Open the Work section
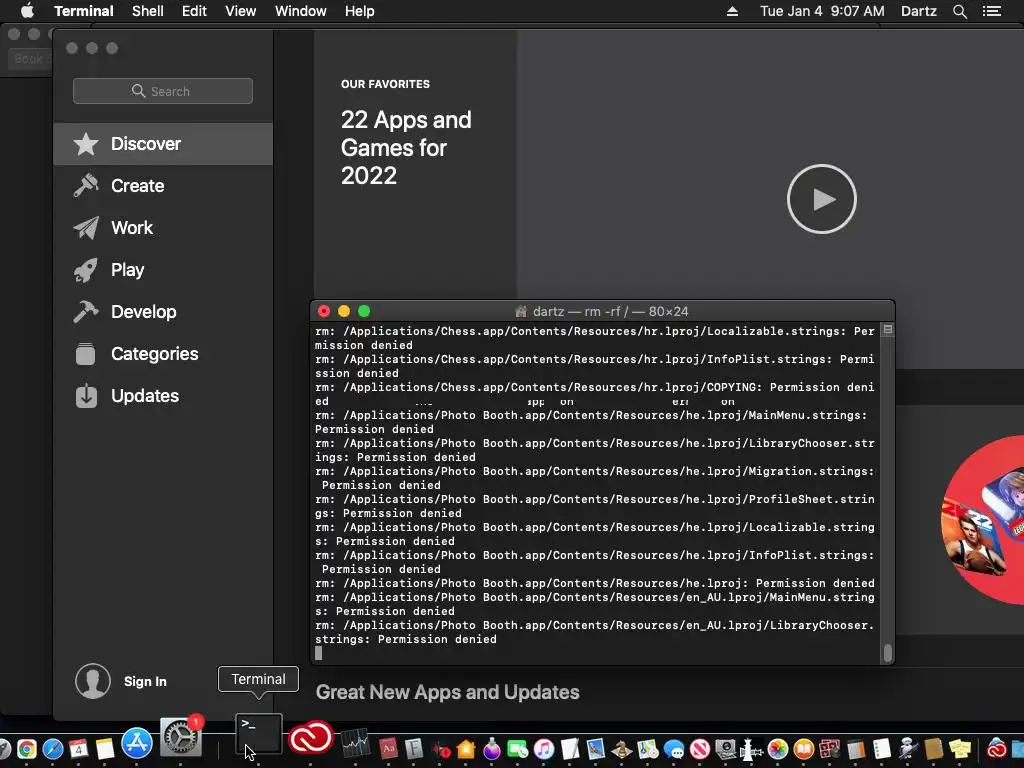Screen dimensions: 1024x768 click(163, 227)
